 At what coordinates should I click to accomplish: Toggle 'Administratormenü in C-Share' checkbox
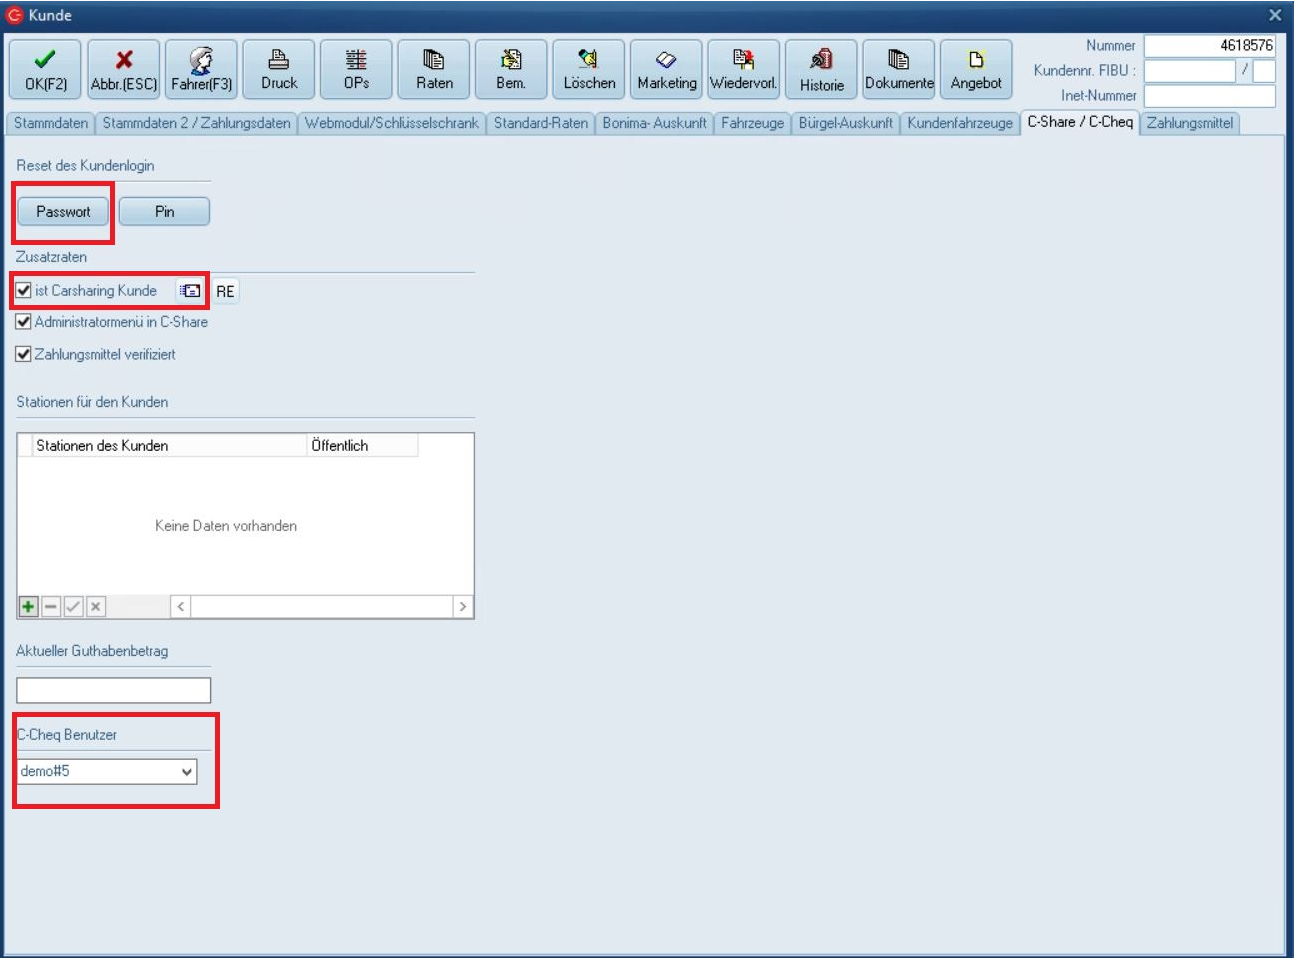[x=24, y=322]
